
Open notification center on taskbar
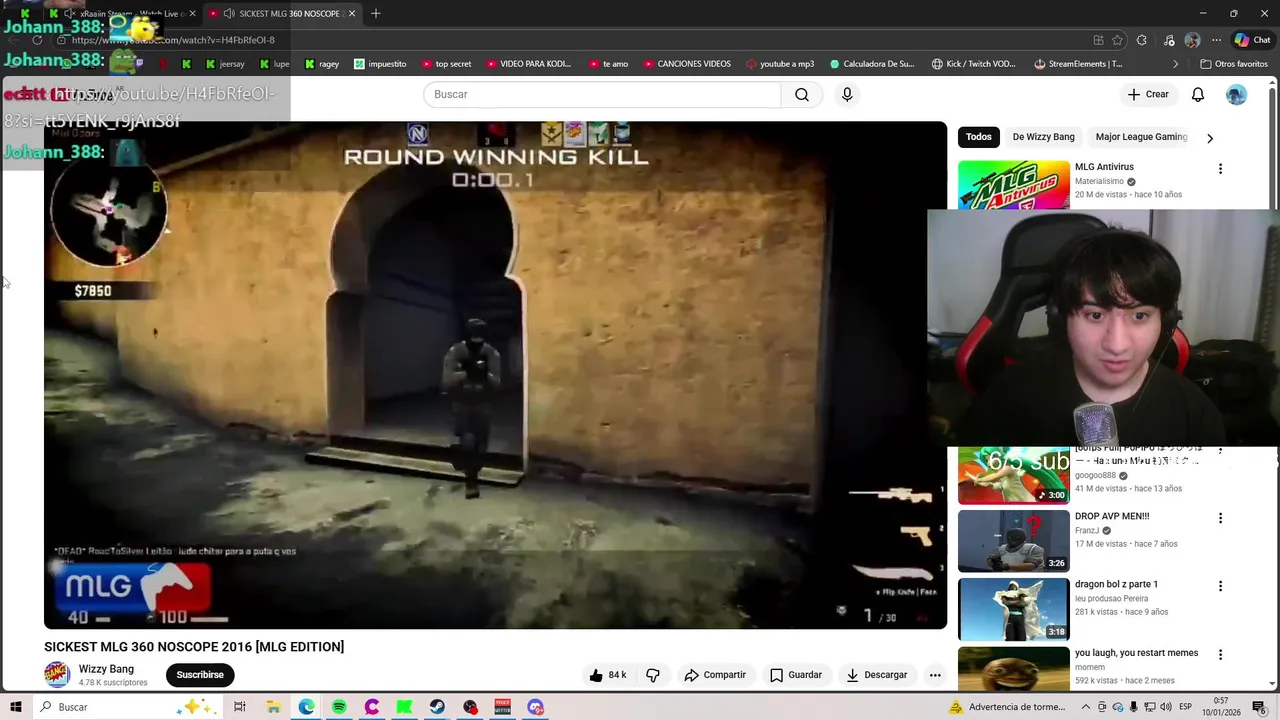pyautogui.click(x=1259, y=707)
